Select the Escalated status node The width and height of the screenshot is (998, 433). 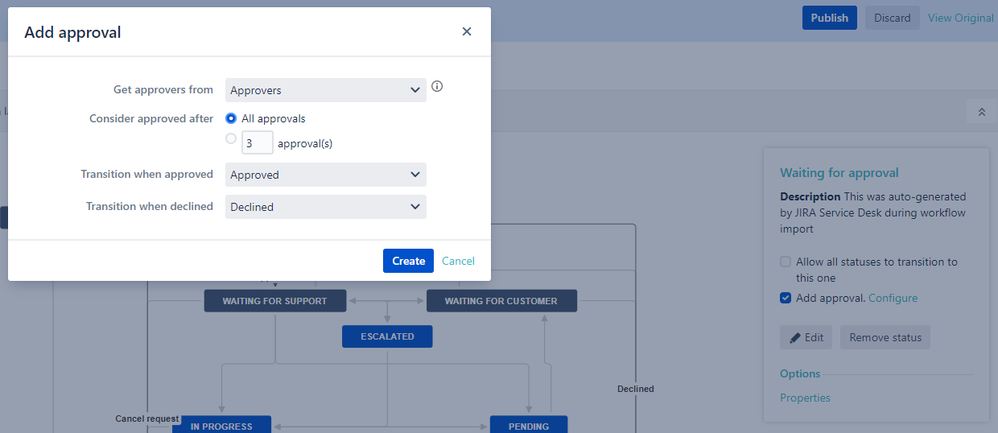click(x=387, y=337)
